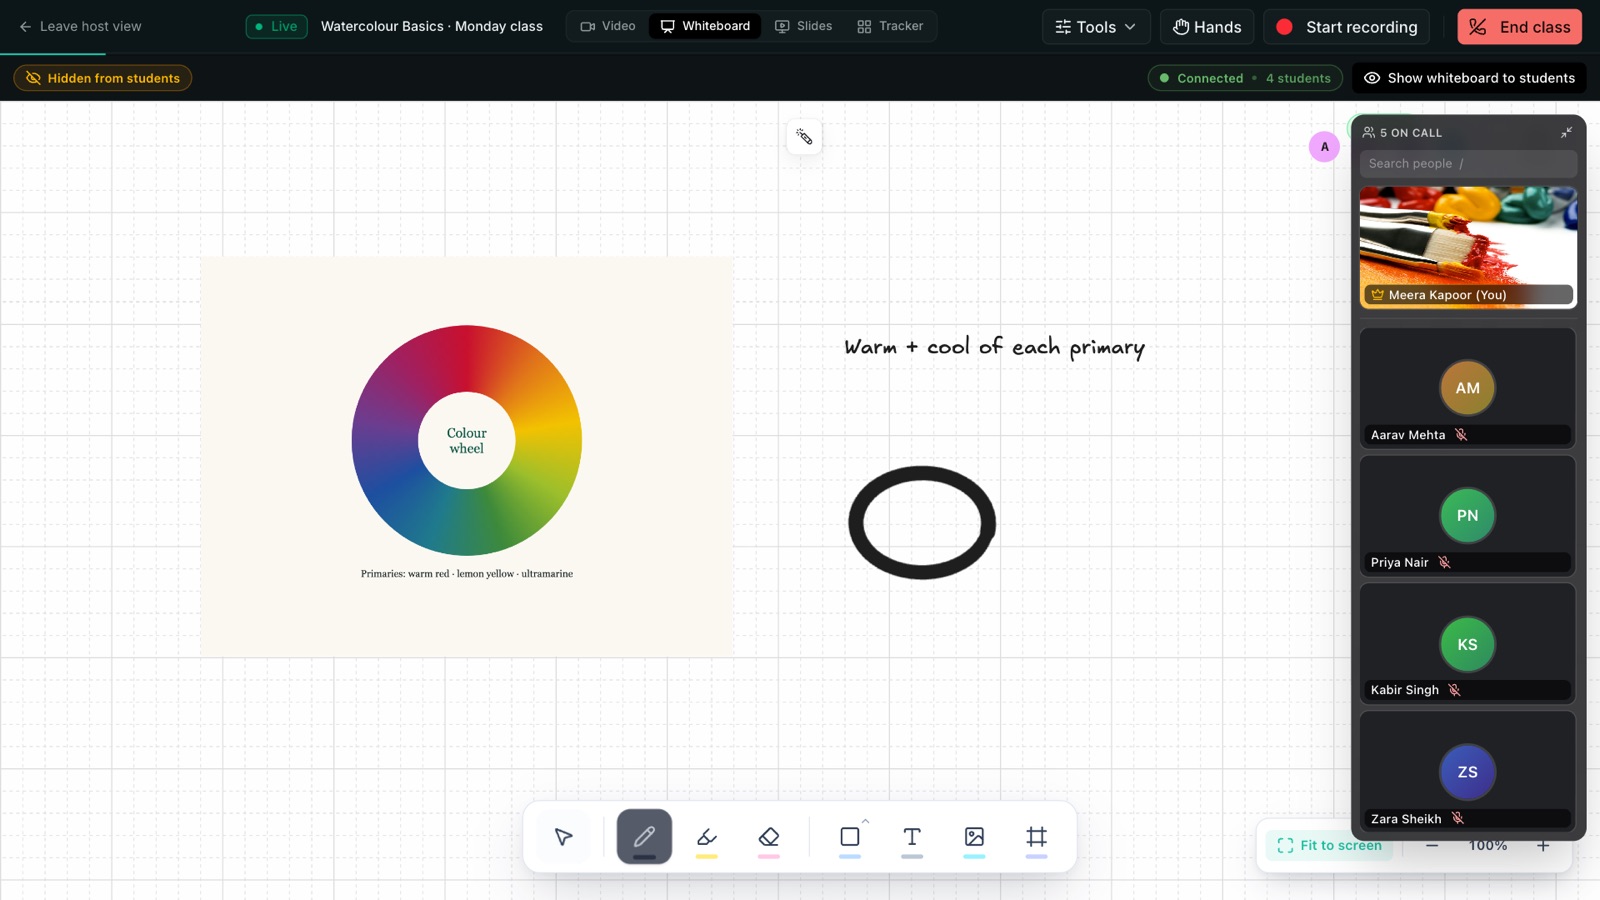Open the Hands raised list

tap(1207, 27)
